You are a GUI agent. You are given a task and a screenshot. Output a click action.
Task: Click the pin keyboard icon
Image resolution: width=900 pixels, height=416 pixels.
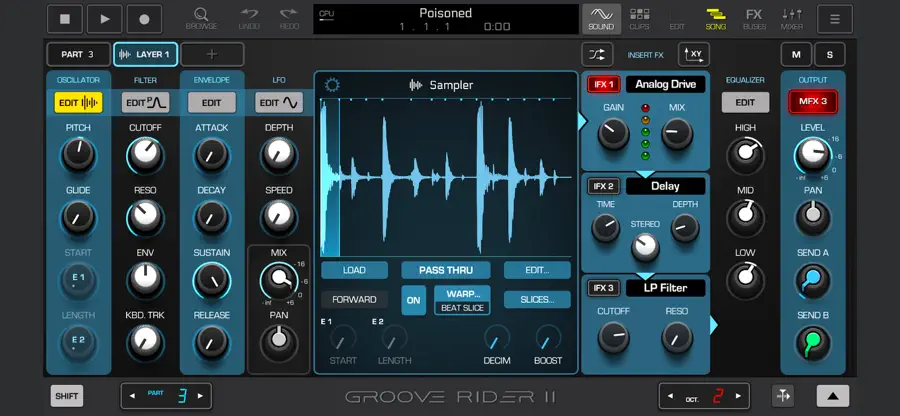783,396
